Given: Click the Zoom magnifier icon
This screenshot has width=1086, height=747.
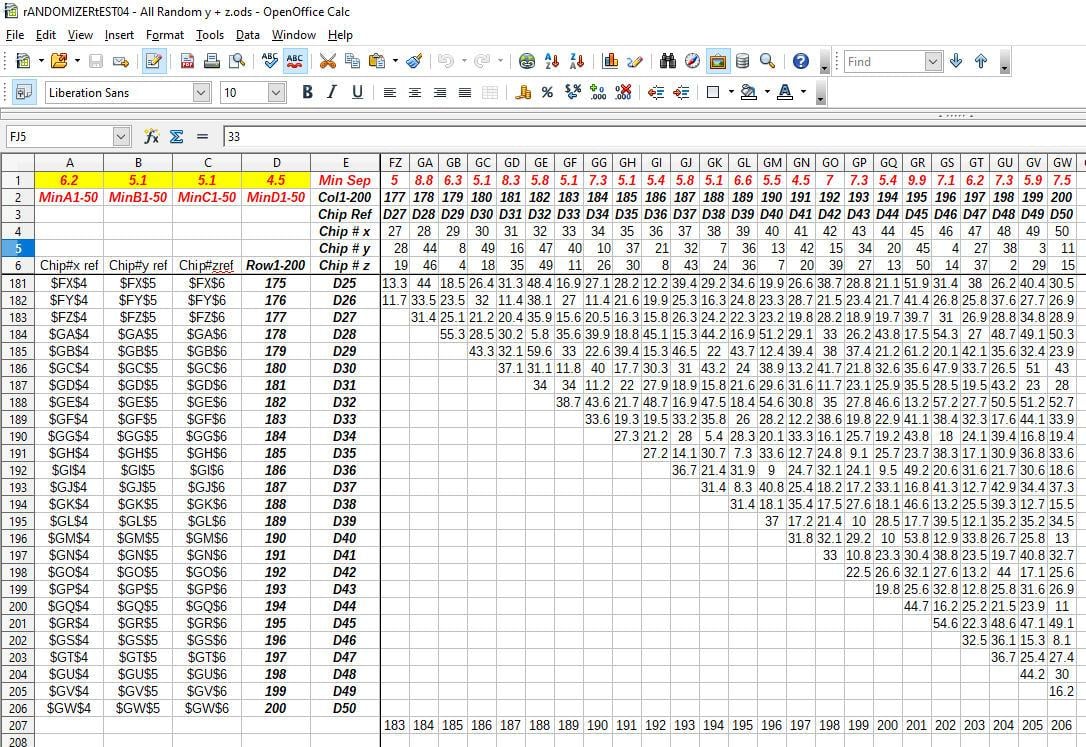Looking at the screenshot, I should pos(767,62).
